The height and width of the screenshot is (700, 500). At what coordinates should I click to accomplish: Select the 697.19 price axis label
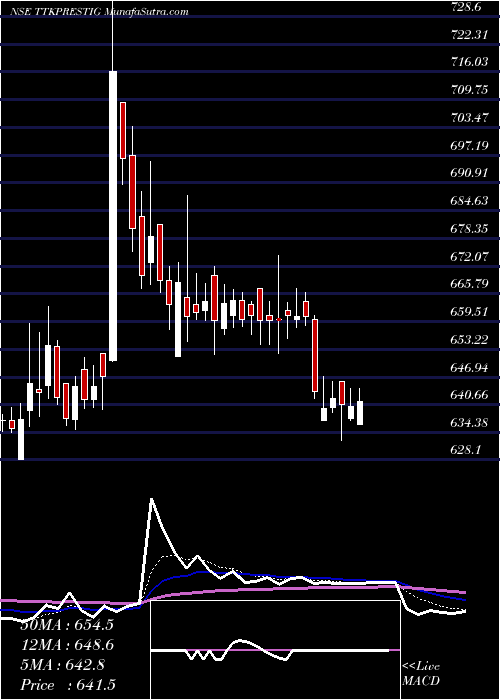[470, 146]
